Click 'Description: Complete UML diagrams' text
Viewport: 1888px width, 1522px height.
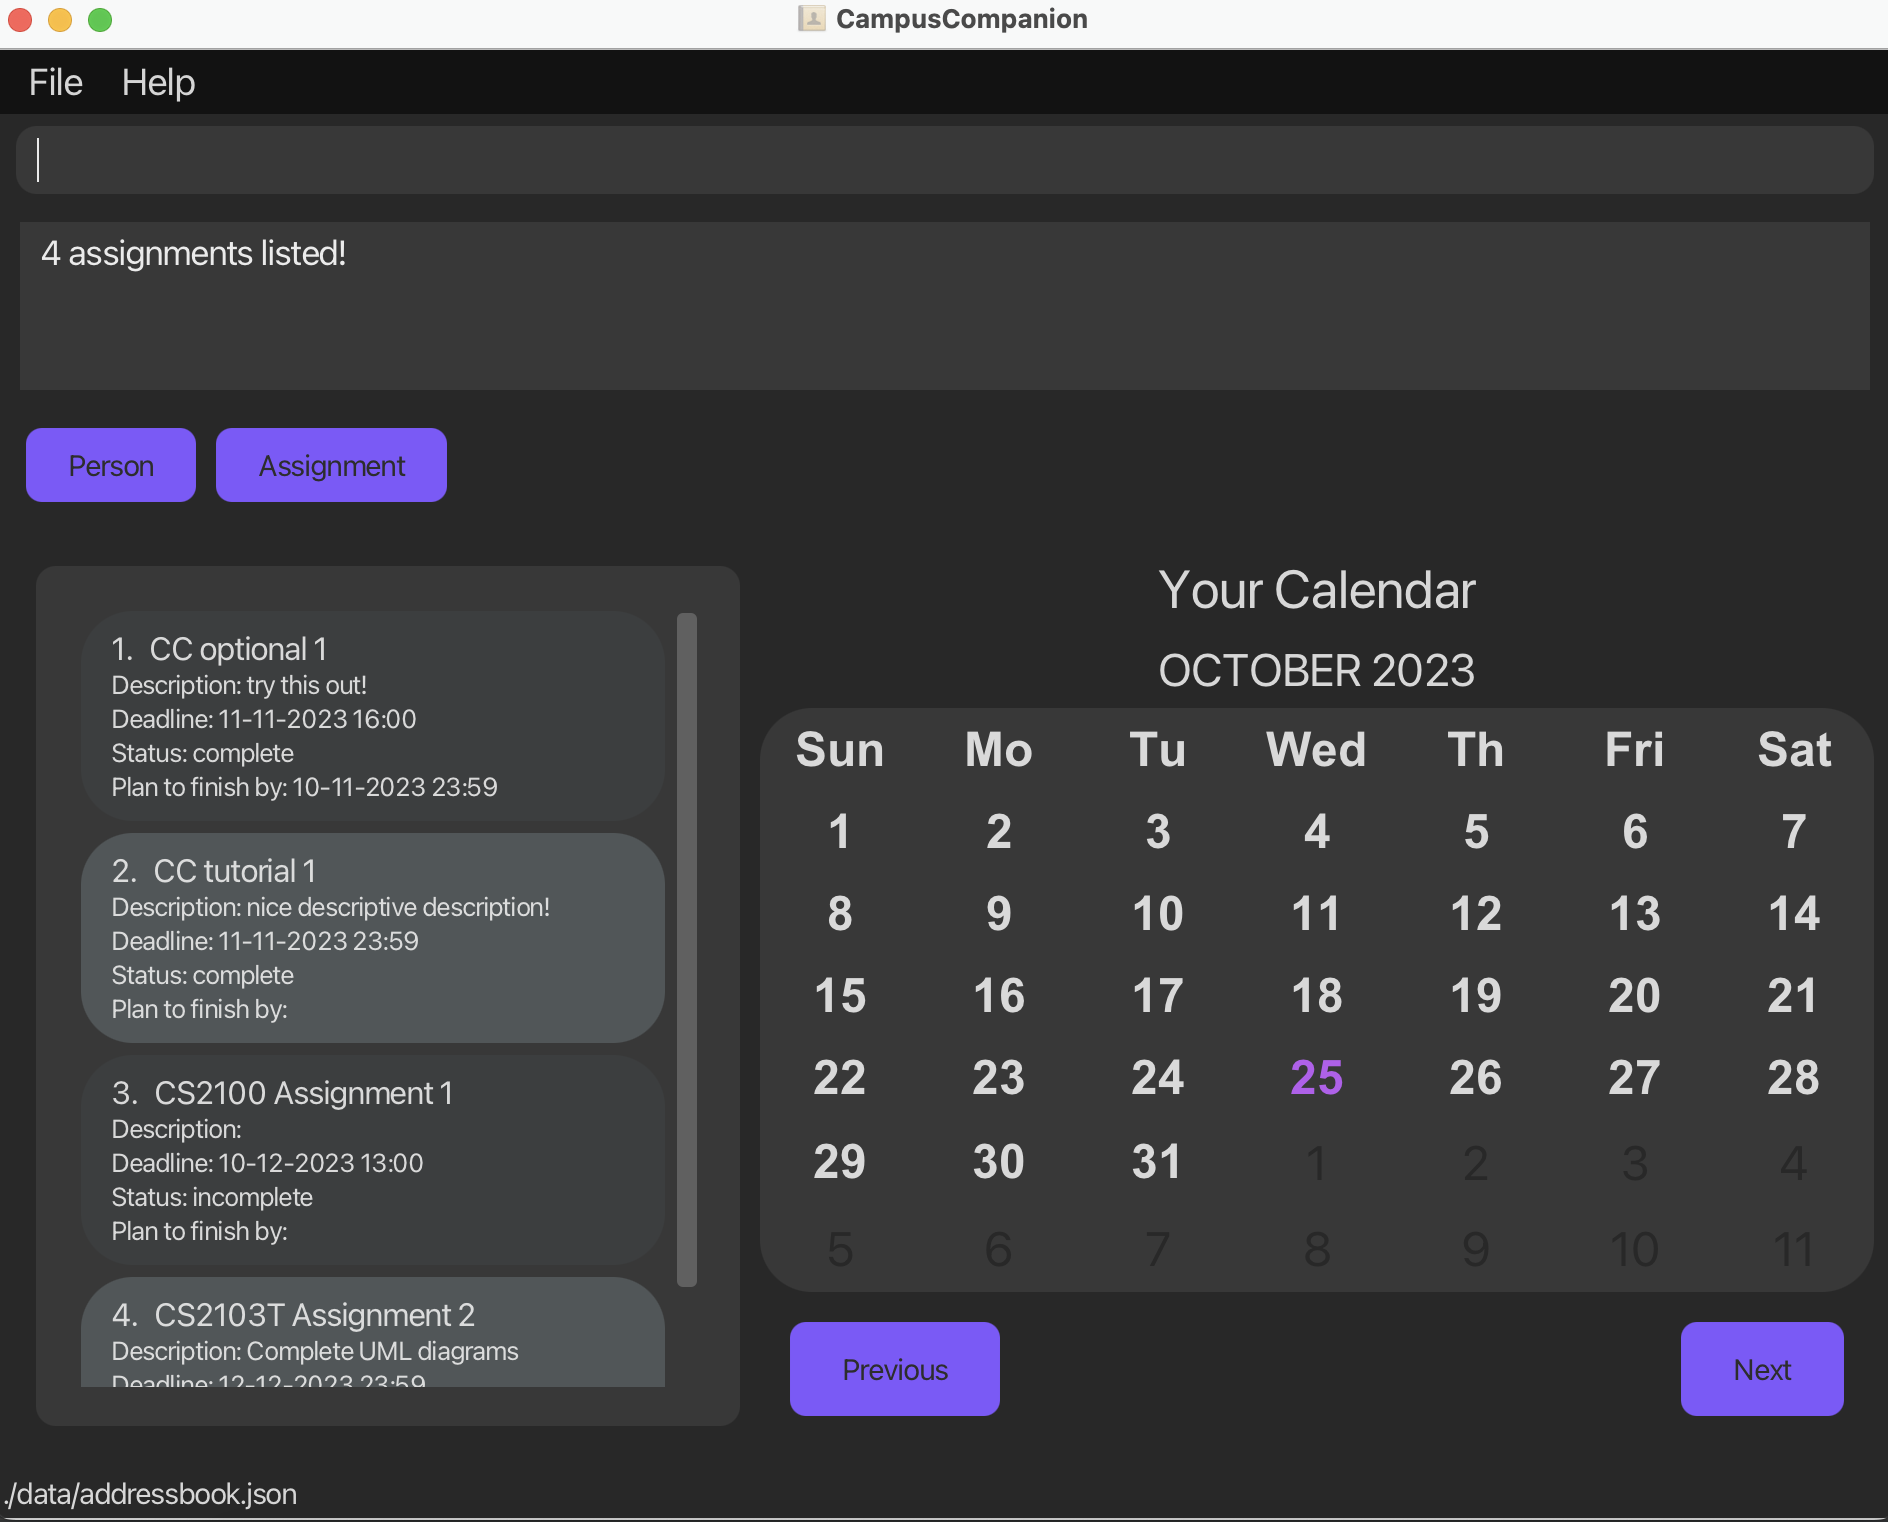click(315, 1351)
